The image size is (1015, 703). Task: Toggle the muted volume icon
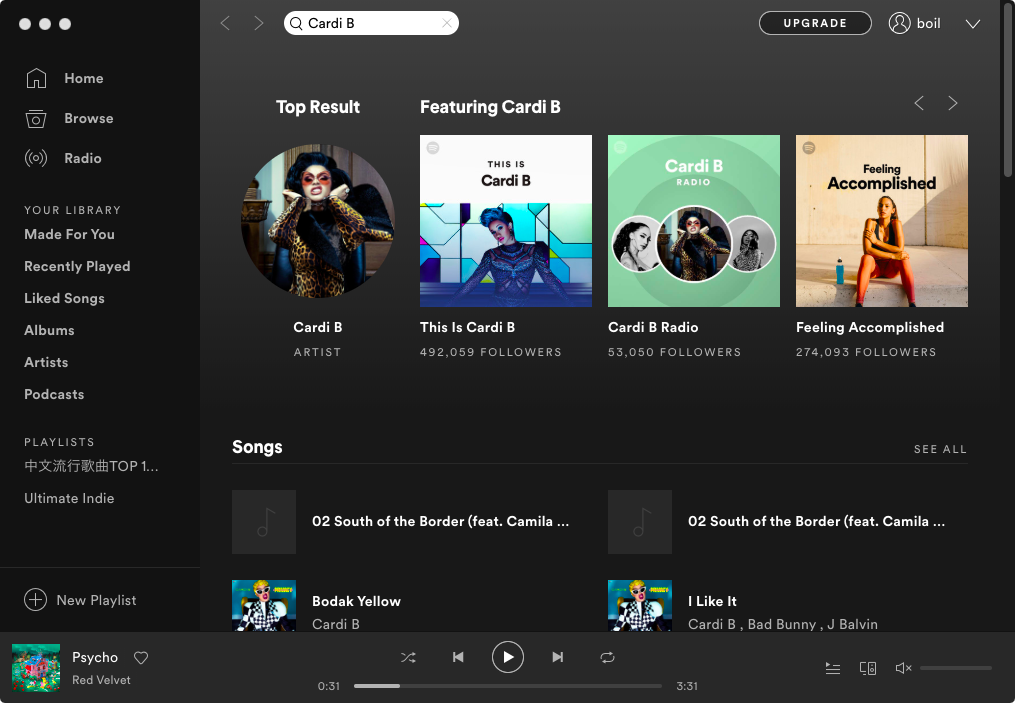[903, 668]
